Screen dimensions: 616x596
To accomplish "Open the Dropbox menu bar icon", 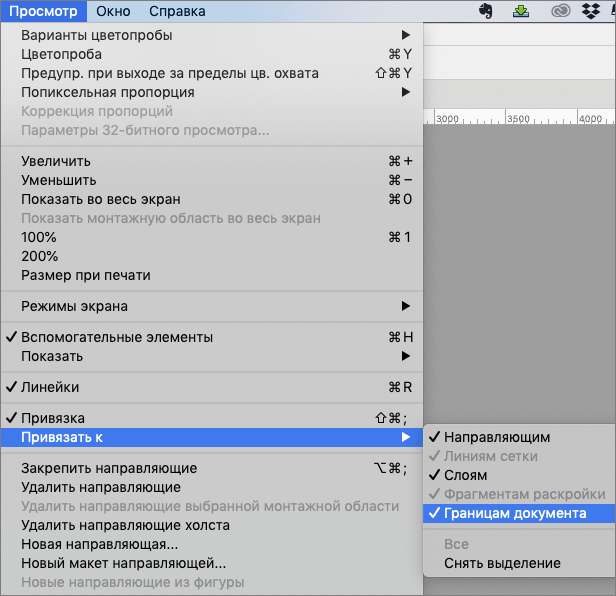I will pyautogui.click(x=590, y=11).
